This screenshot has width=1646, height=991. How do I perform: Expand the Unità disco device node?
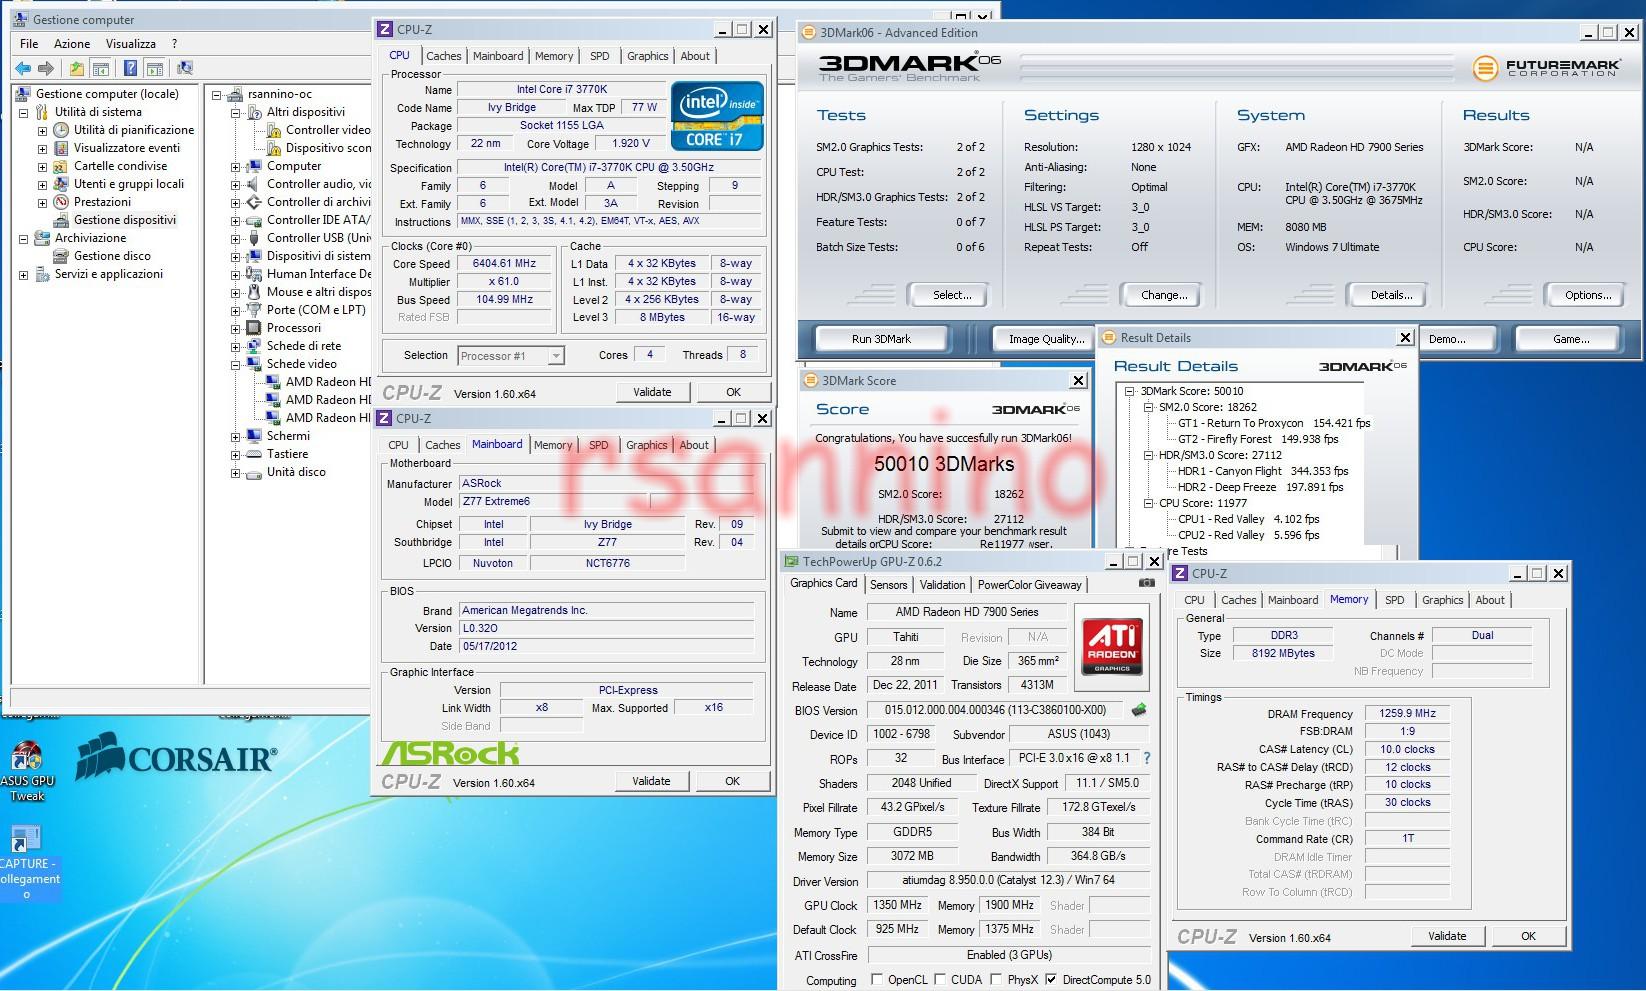tap(236, 473)
